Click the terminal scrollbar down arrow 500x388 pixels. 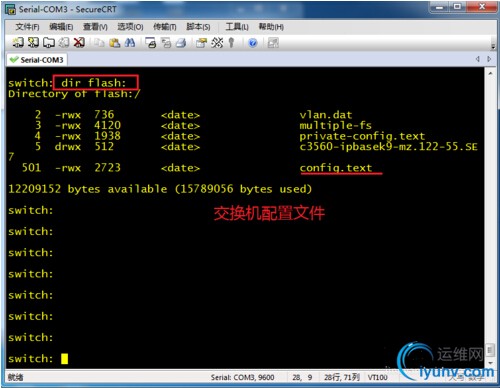pos(490,363)
